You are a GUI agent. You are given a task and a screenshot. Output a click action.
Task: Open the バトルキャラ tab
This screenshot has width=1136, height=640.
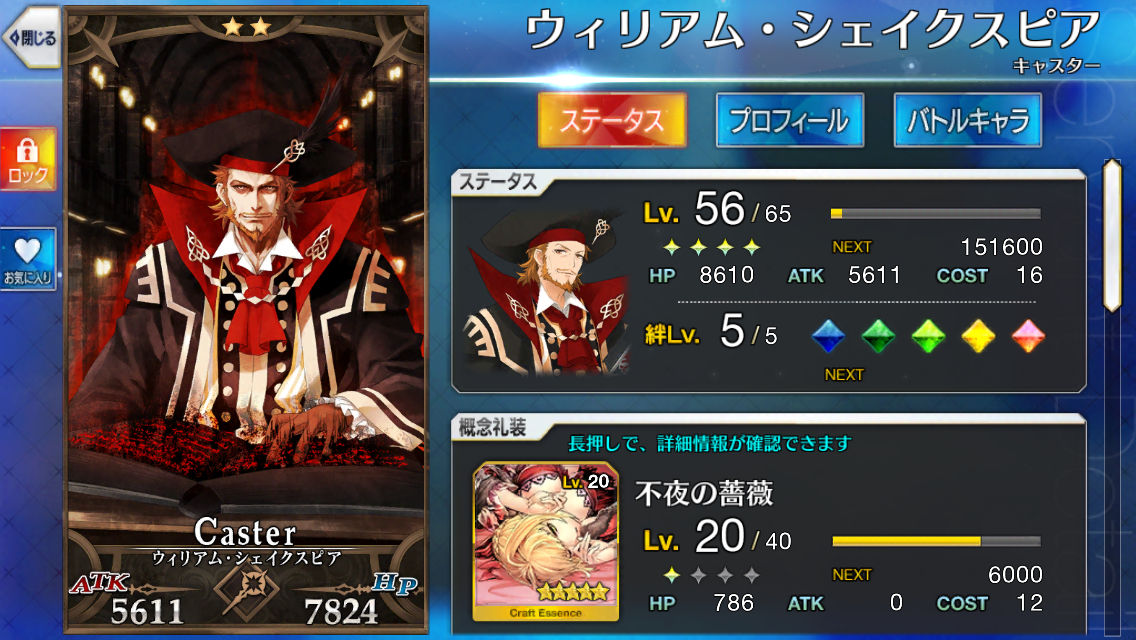point(968,120)
